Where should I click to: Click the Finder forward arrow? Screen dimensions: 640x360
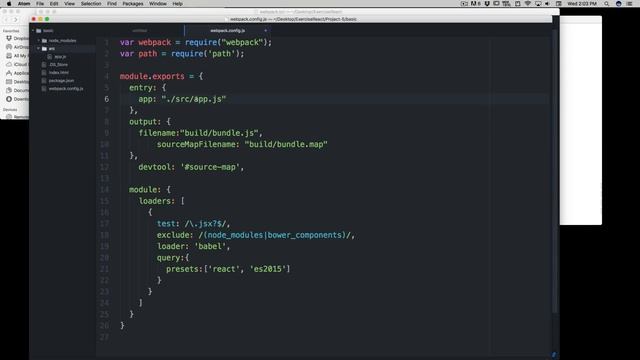pyautogui.click(x=16, y=20)
